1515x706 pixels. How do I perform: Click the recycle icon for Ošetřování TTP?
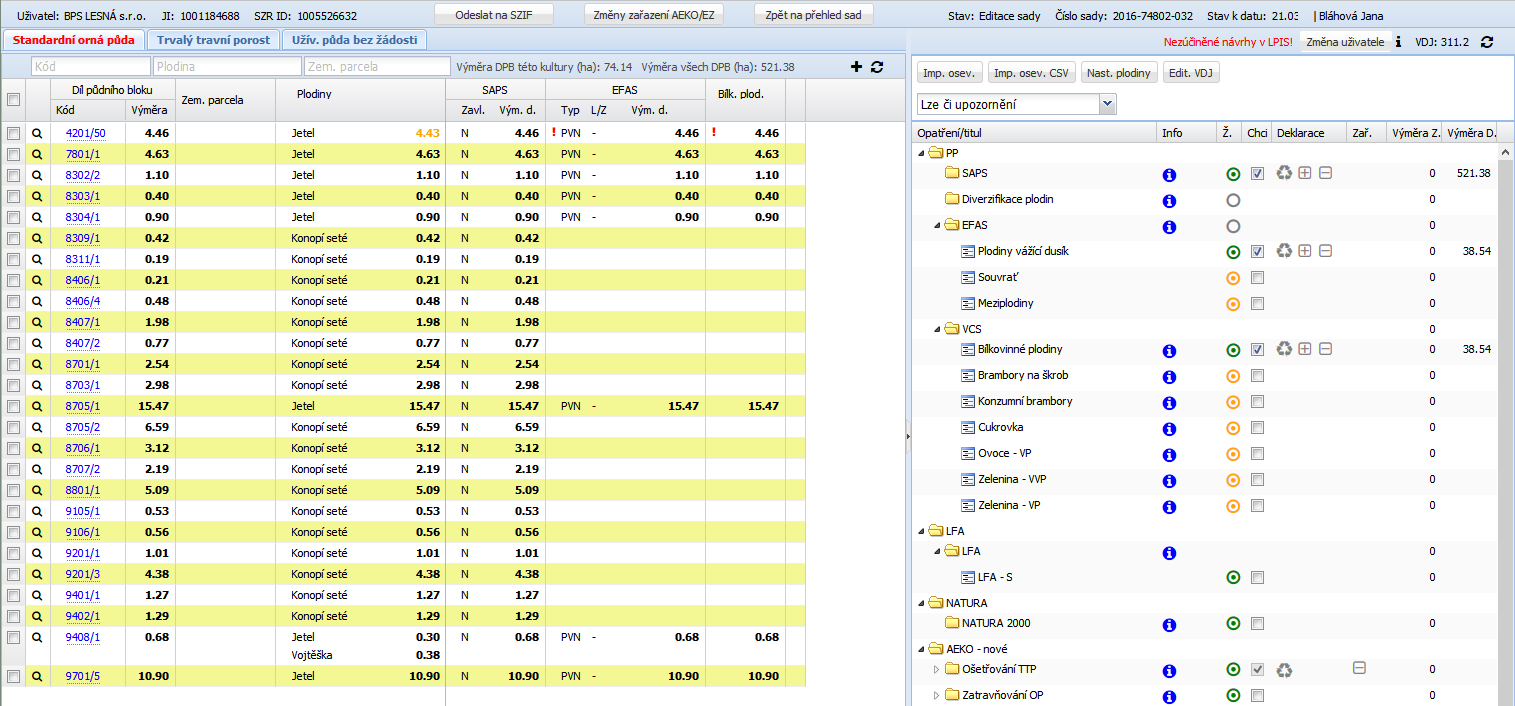click(x=1285, y=669)
